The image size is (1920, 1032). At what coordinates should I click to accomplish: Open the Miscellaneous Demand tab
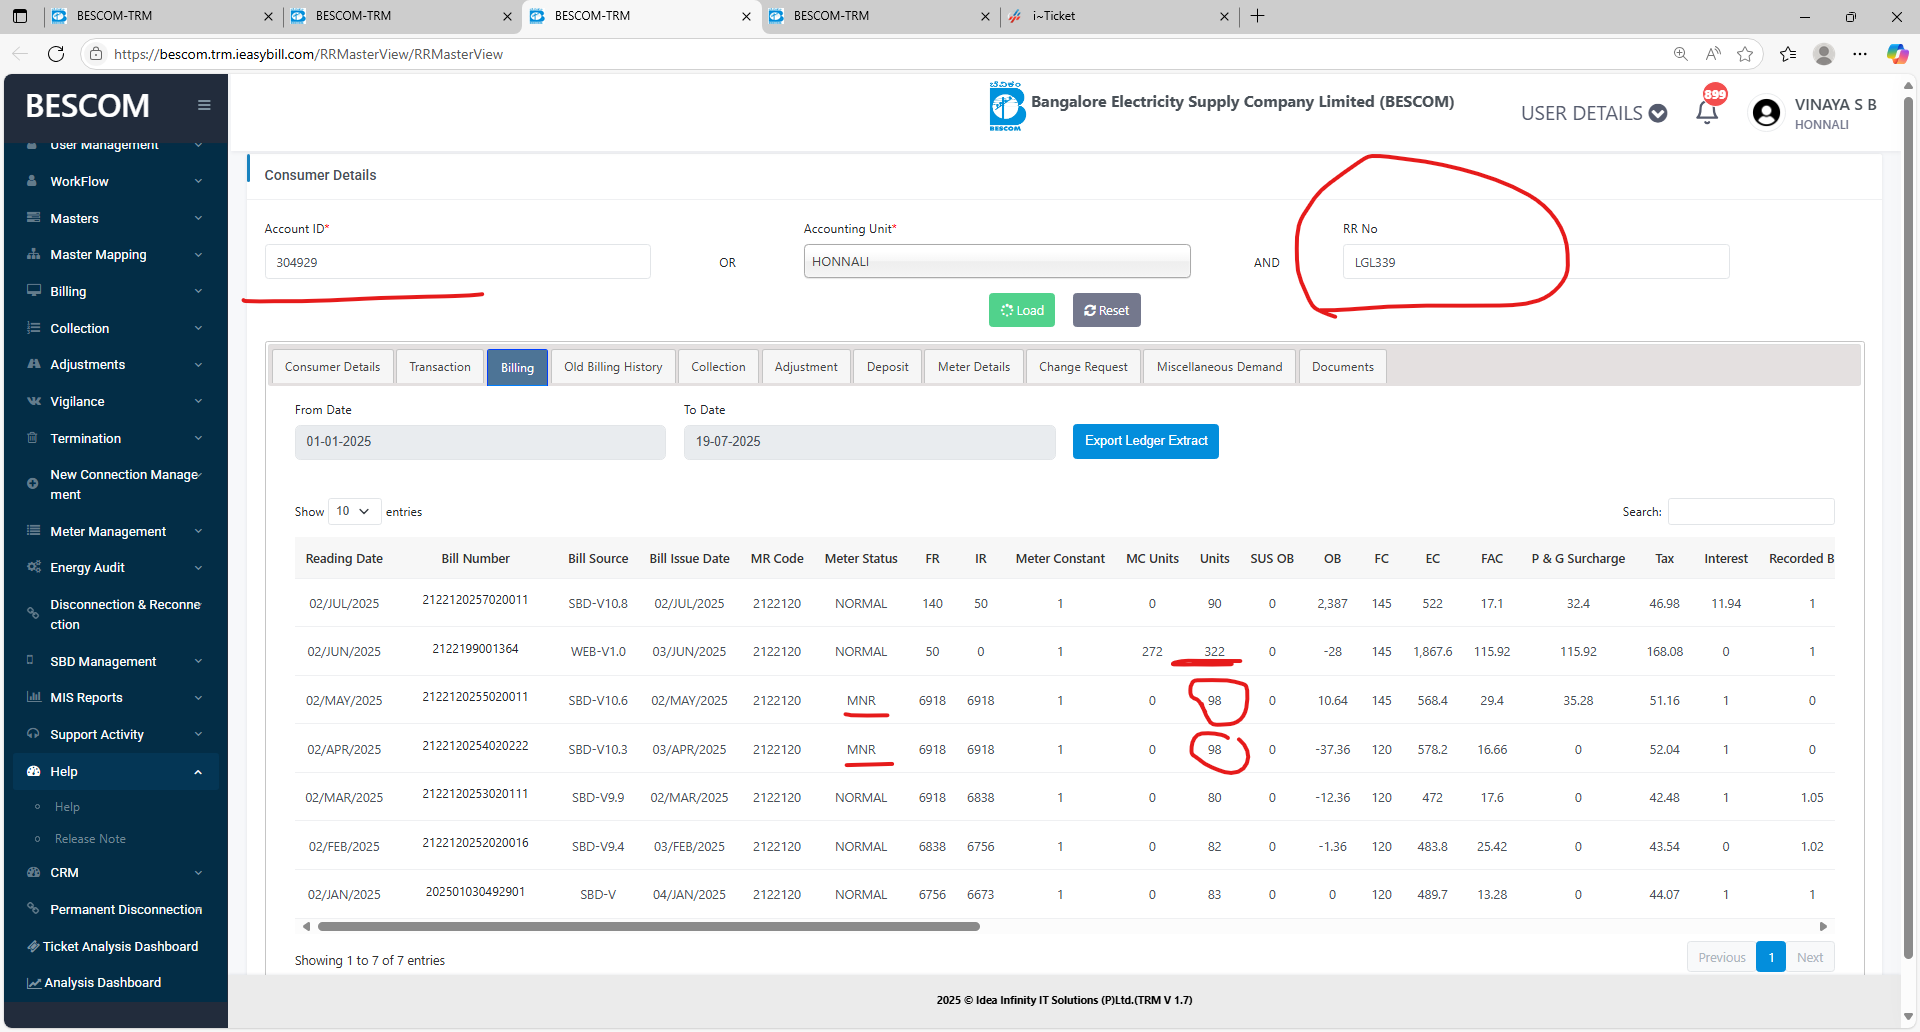[x=1219, y=367]
